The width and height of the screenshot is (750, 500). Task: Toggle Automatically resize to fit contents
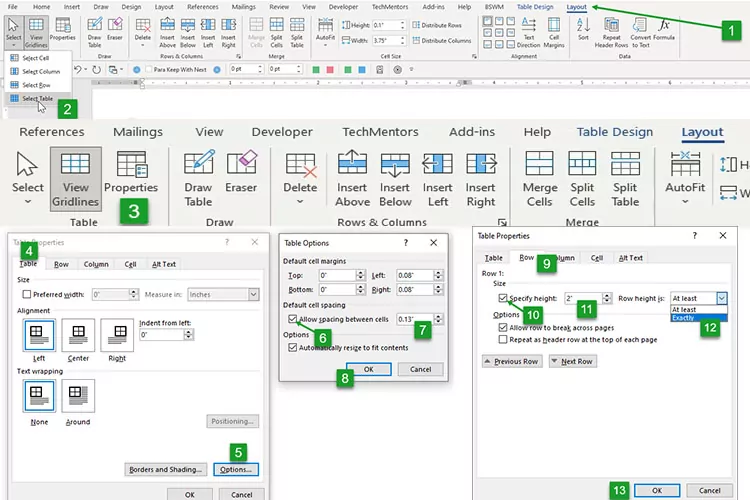pyautogui.click(x=292, y=348)
